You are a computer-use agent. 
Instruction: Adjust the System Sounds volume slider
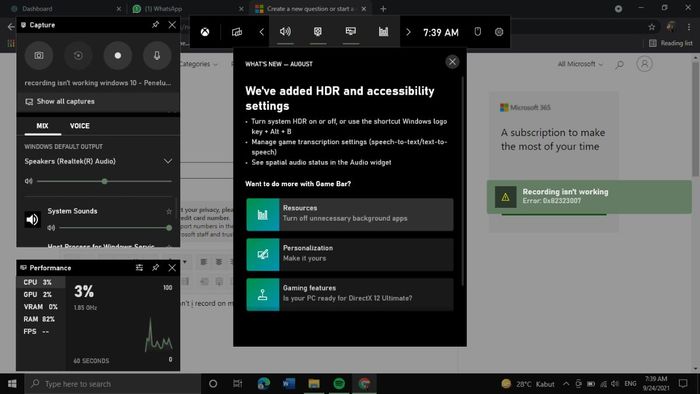click(x=115, y=228)
